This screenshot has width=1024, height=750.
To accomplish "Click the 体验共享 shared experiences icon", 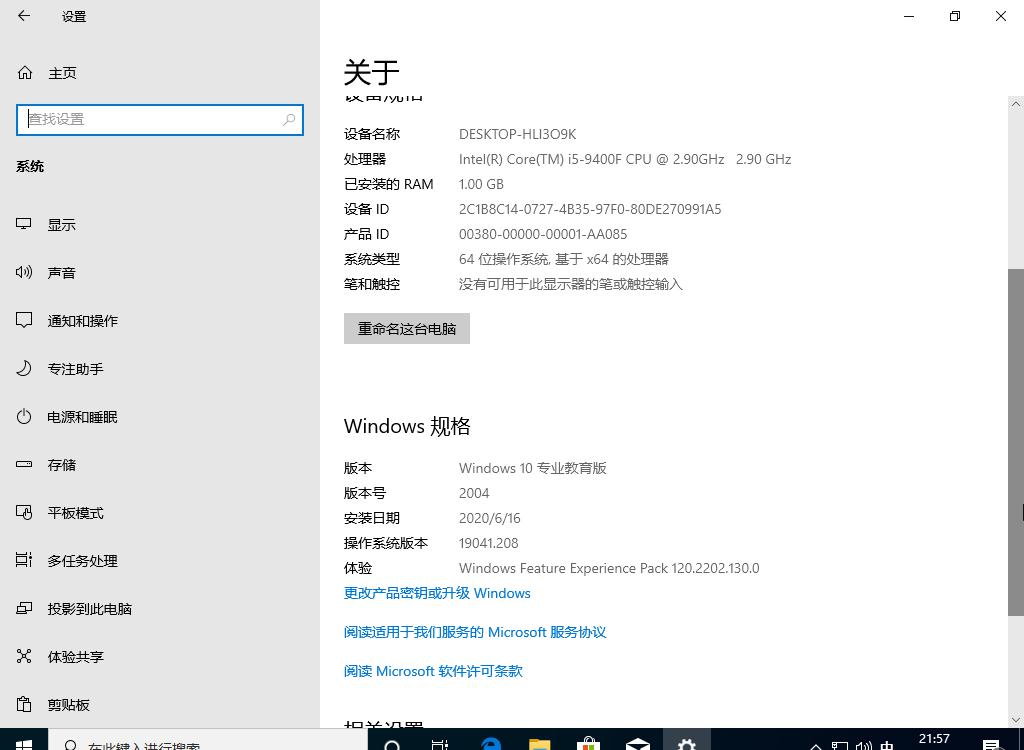I will point(24,656).
